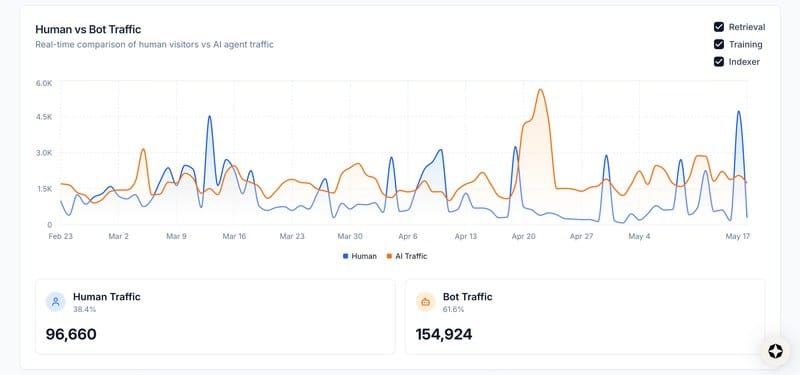Click the person icon in Human Traffic card
Screen dimensions: 800x375
(x=56, y=302)
